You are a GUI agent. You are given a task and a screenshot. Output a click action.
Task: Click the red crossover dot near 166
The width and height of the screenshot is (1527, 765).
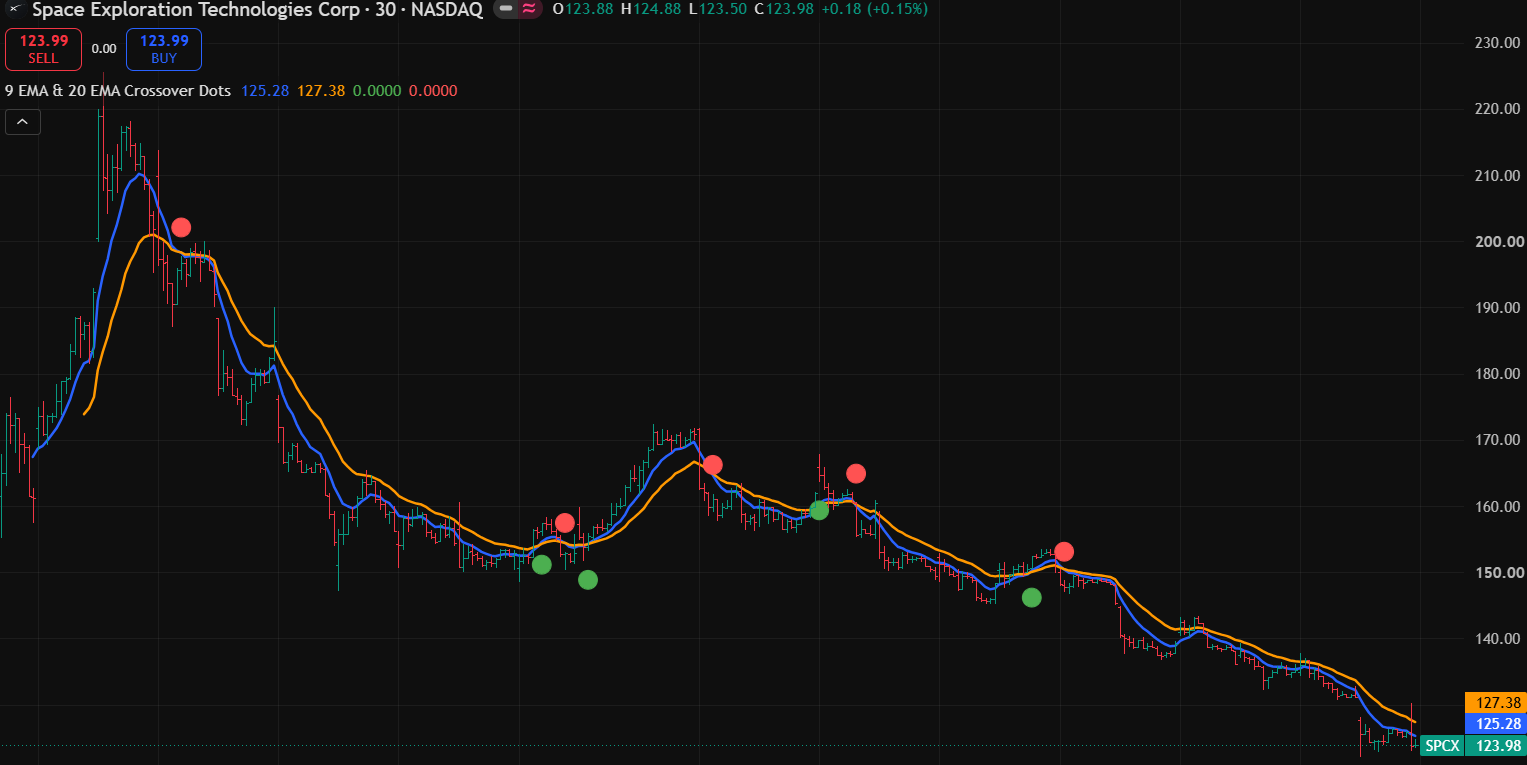tap(712, 464)
